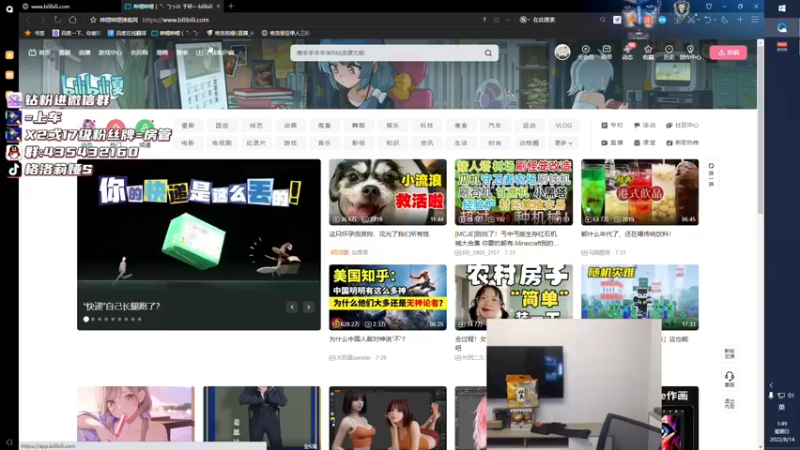Select the 游戏 category tag
The width and height of the screenshot is (800, 450).
coord(290,143)
